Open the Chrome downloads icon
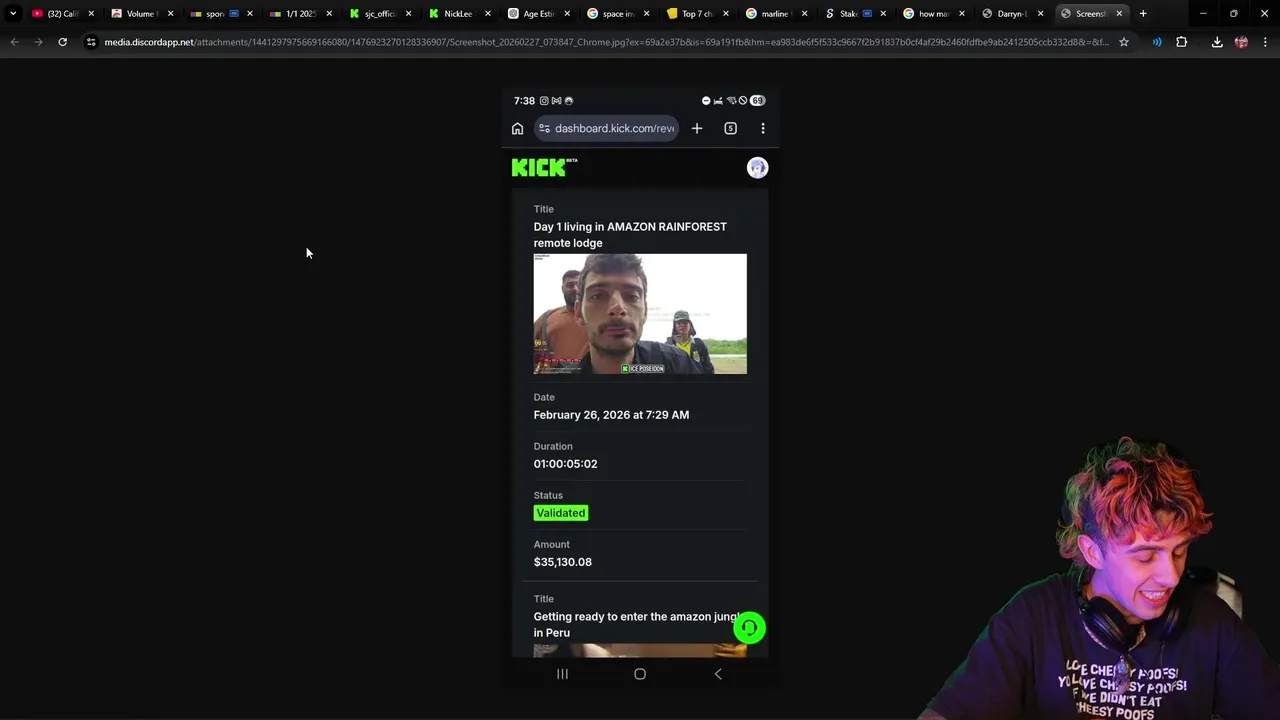The height and width of the screenshot is (720, 1280). (x=1217, y=42)
